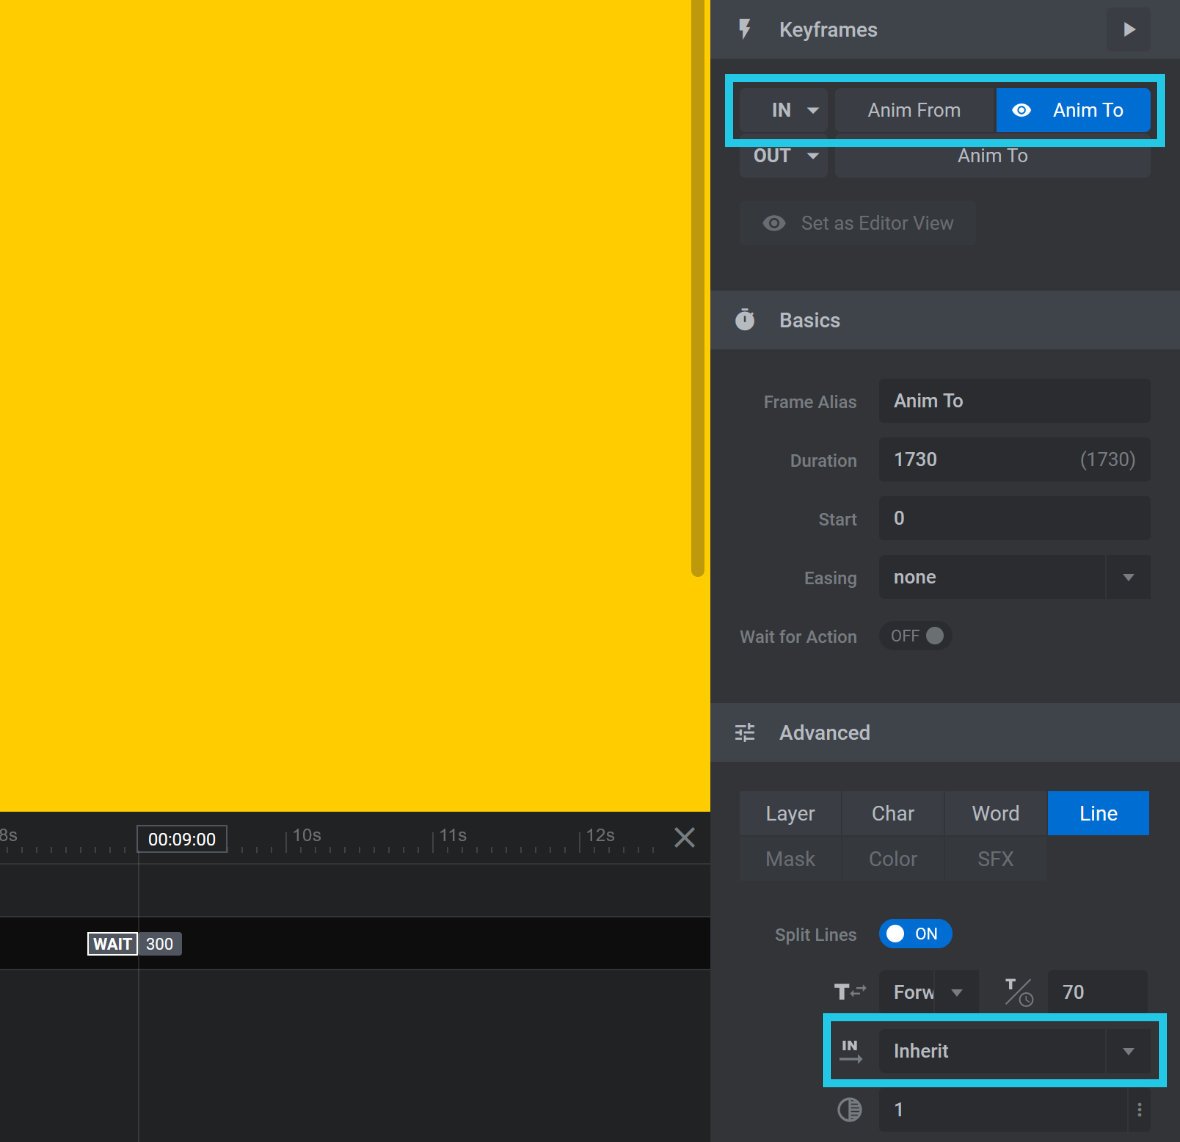Click the IN arrow icon
The height and width of the screenshot is (1142, 1180).
(850, 1051)
